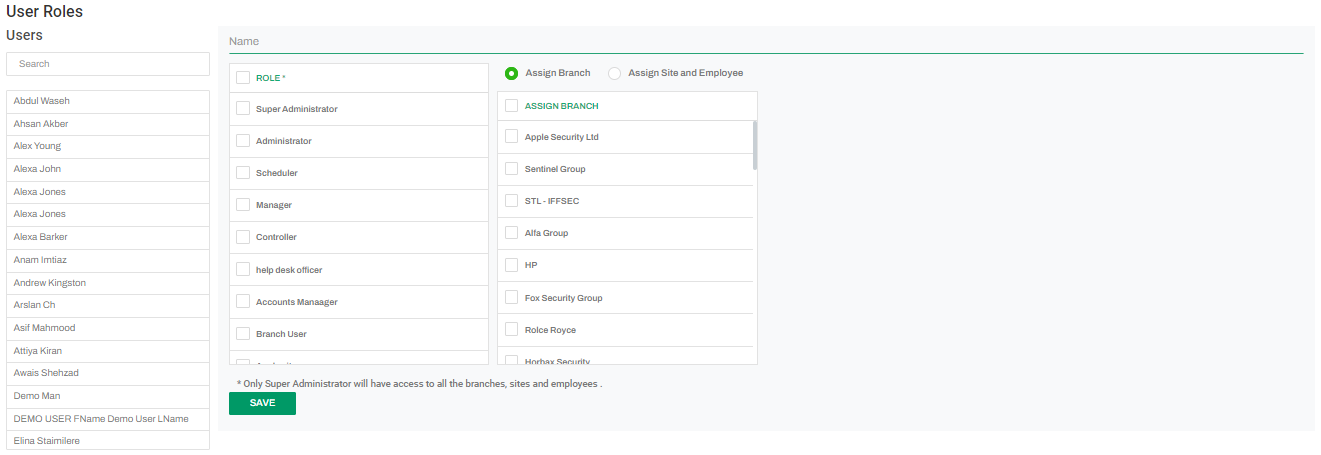Select all branches via ASSIGN BRANCH checkbox
Image resolution: width=1321 pixels, height=455 pixels.
511,105
